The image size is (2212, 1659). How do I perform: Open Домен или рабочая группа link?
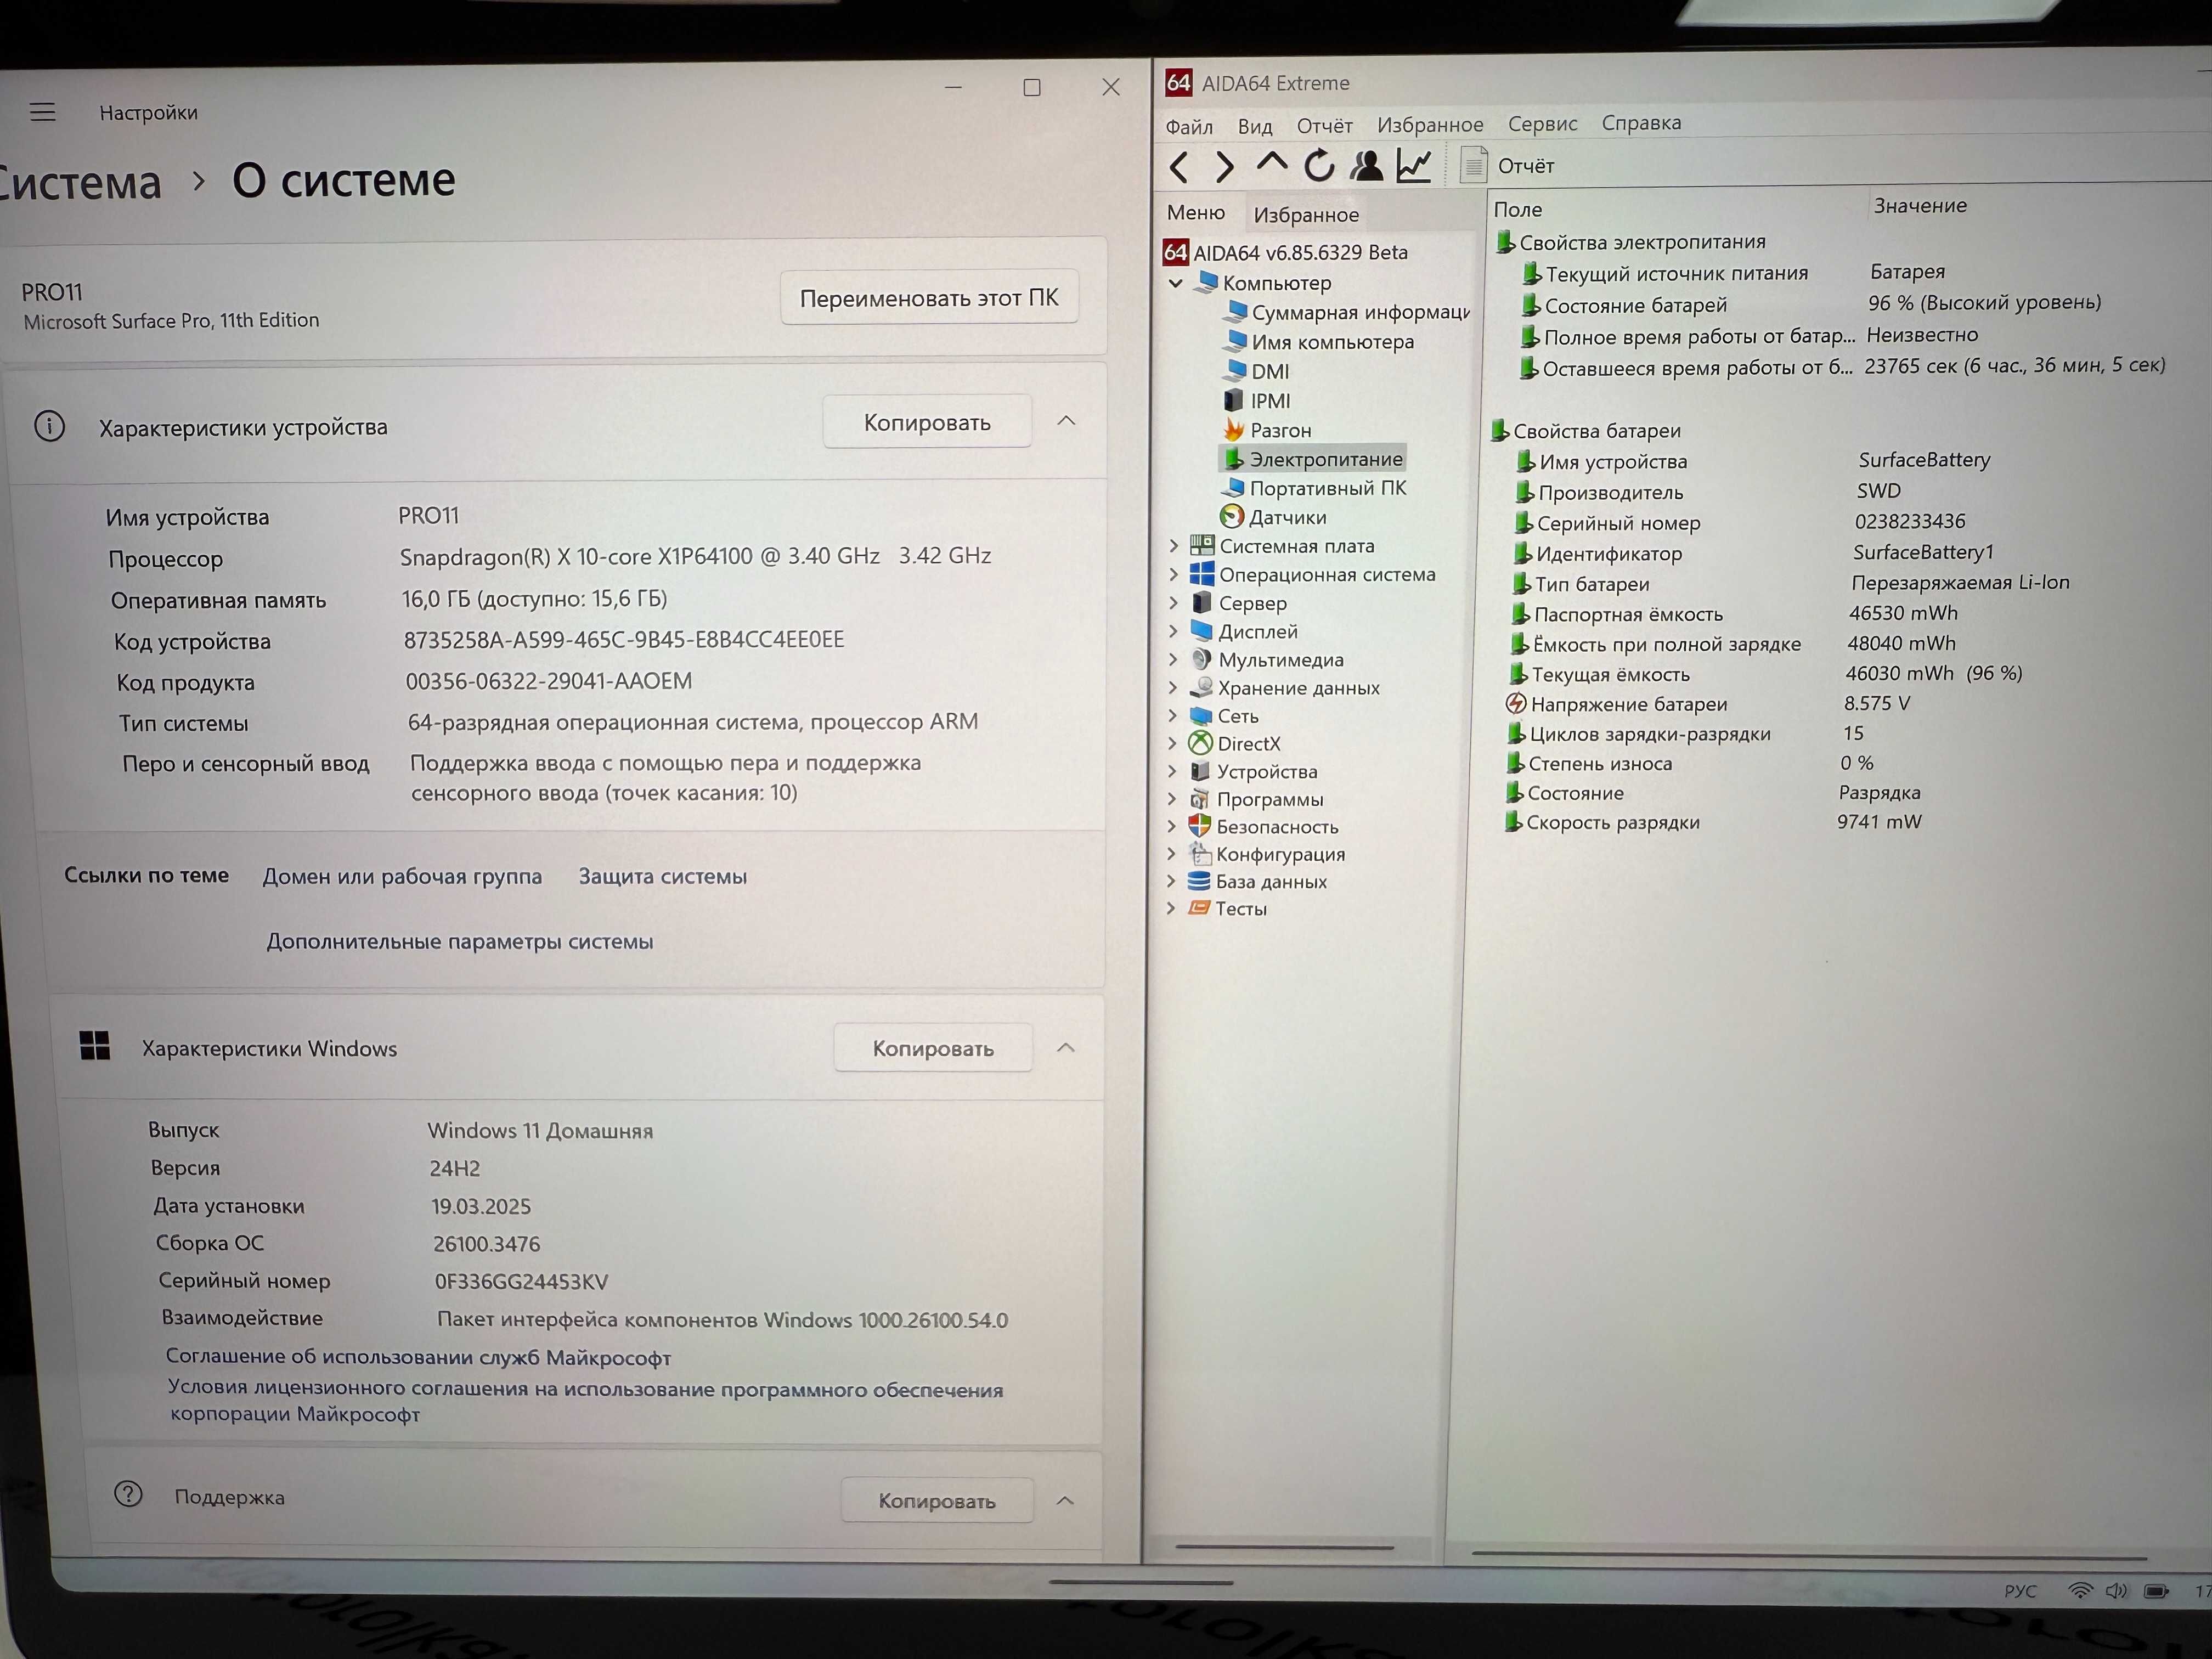(x=402, y=876)
